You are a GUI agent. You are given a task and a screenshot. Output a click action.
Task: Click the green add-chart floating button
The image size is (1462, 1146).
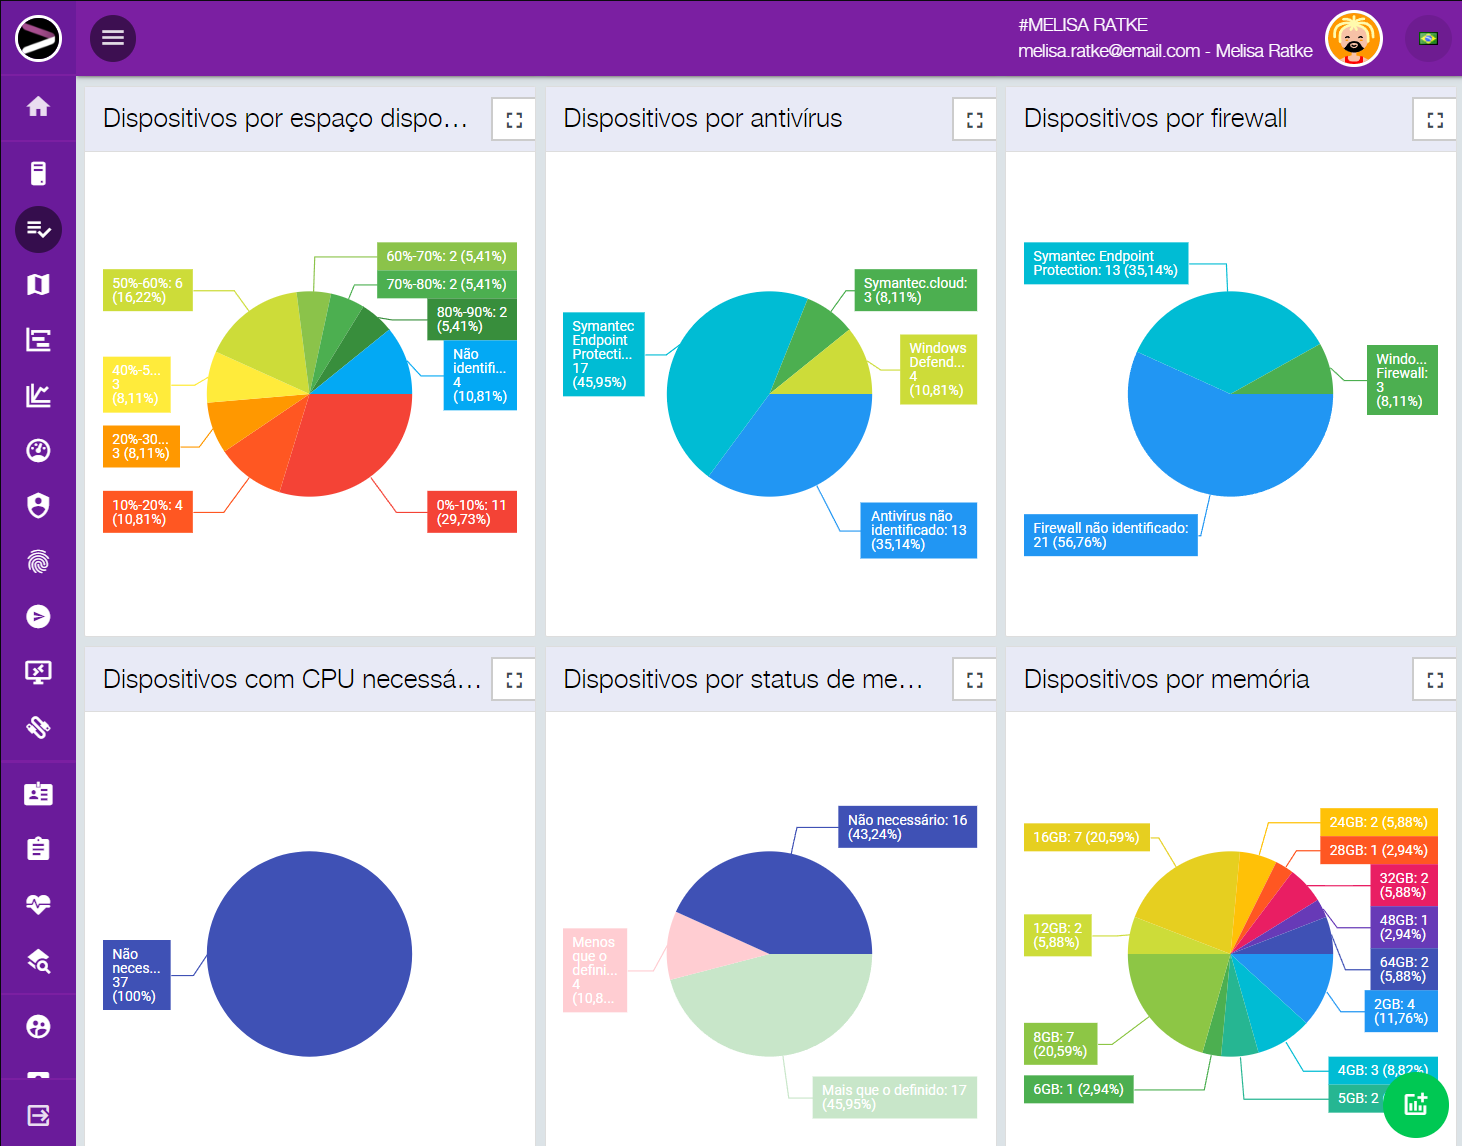pos(1415,1104)
